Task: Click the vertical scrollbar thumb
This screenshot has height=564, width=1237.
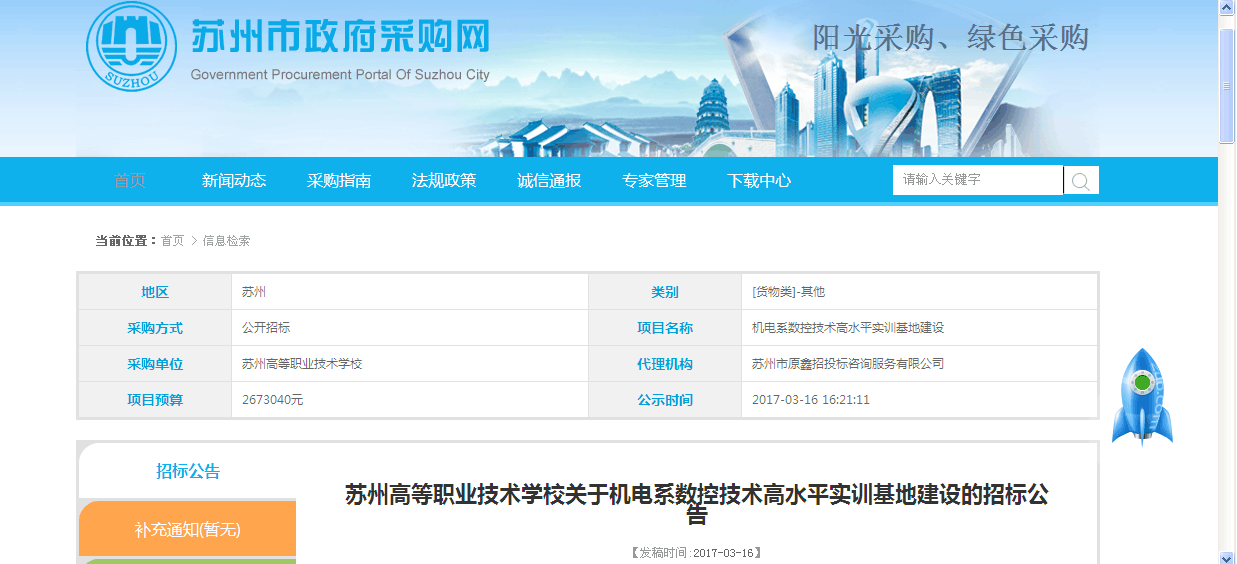Action: (1226, 86)
